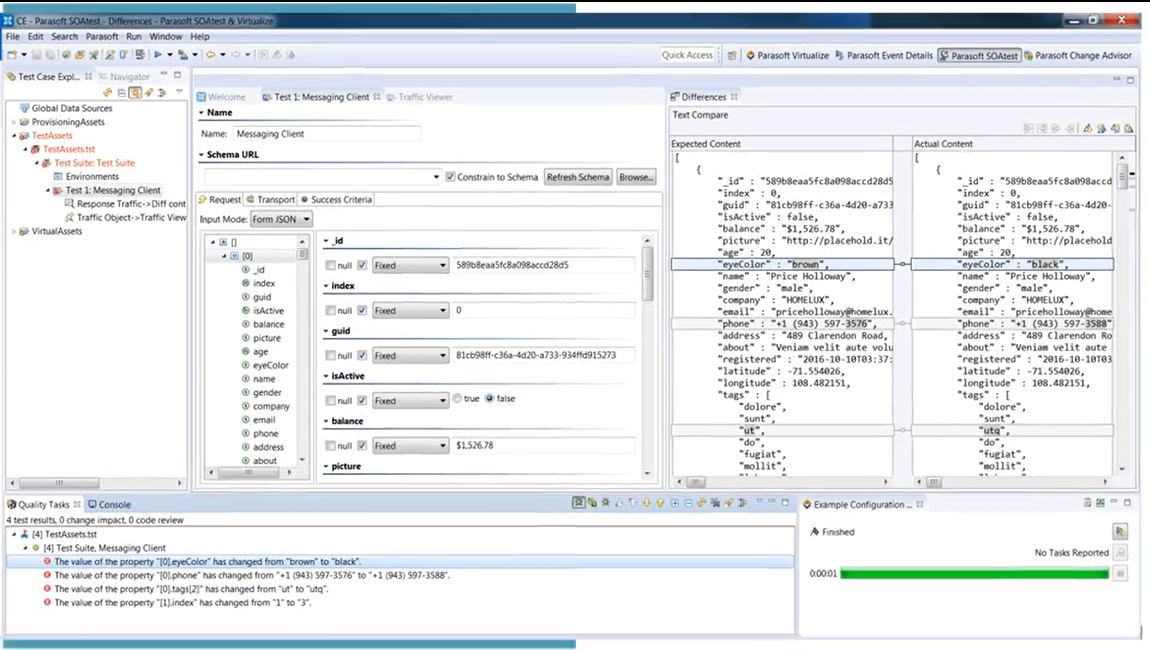The width and height of the screenshot is (1150, 650).
Task: Click the Run test play icon in toolbar
Action: 158,54
